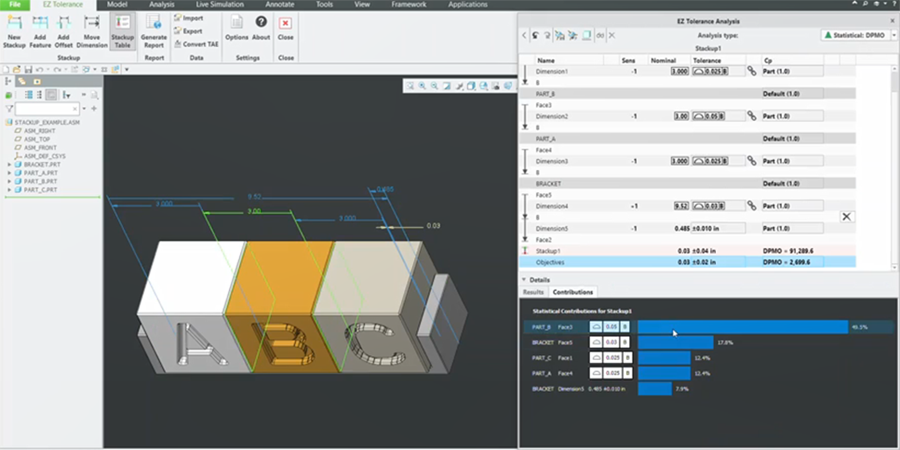The width and height of the screenshot is (900, 450).
Task: Click the link icon on Dimension4 row
Action: 752,206
